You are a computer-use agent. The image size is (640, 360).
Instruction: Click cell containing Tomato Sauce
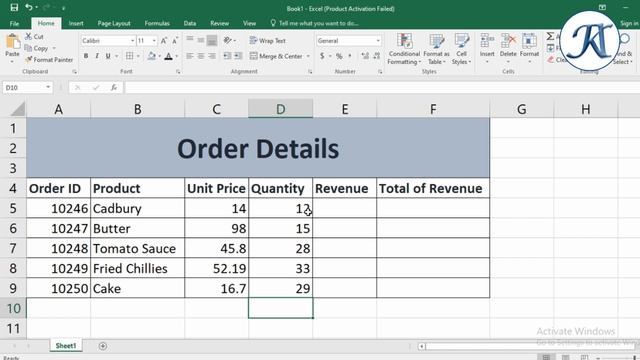click(138, 249)
